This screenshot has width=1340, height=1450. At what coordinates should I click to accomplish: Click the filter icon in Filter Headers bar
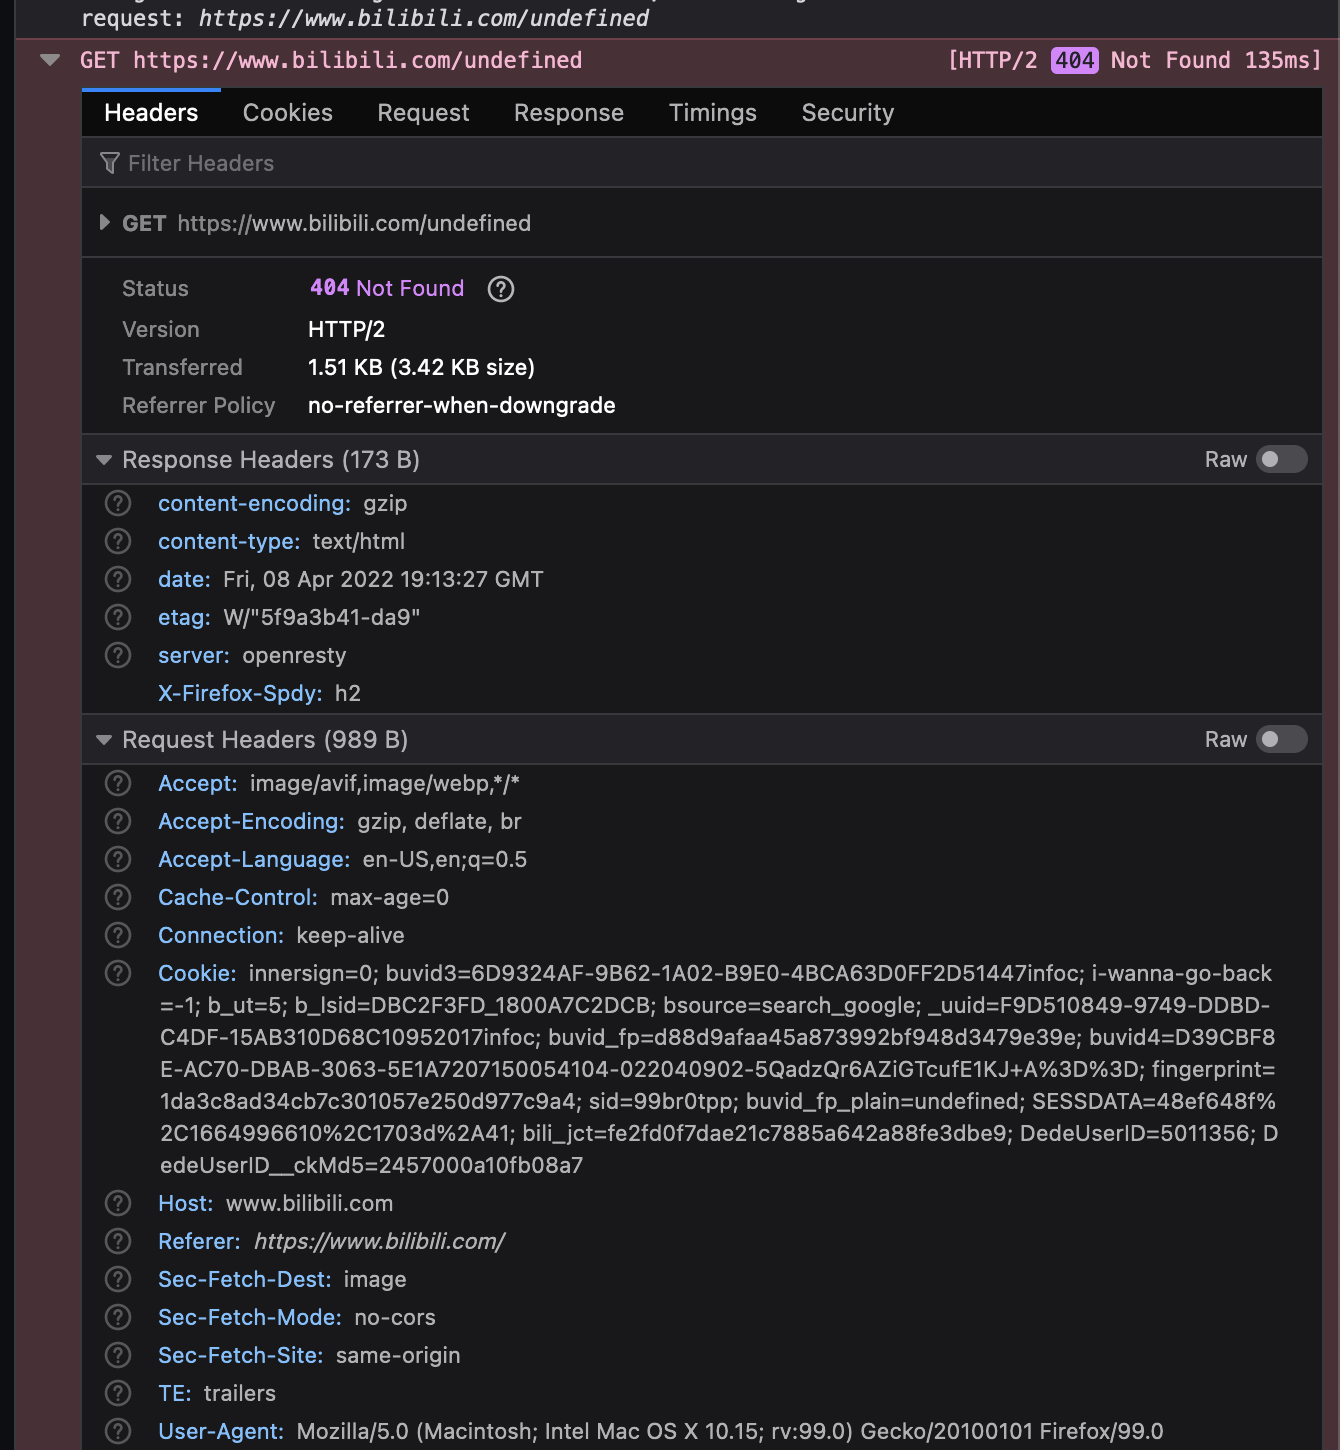tap(110, 163)
